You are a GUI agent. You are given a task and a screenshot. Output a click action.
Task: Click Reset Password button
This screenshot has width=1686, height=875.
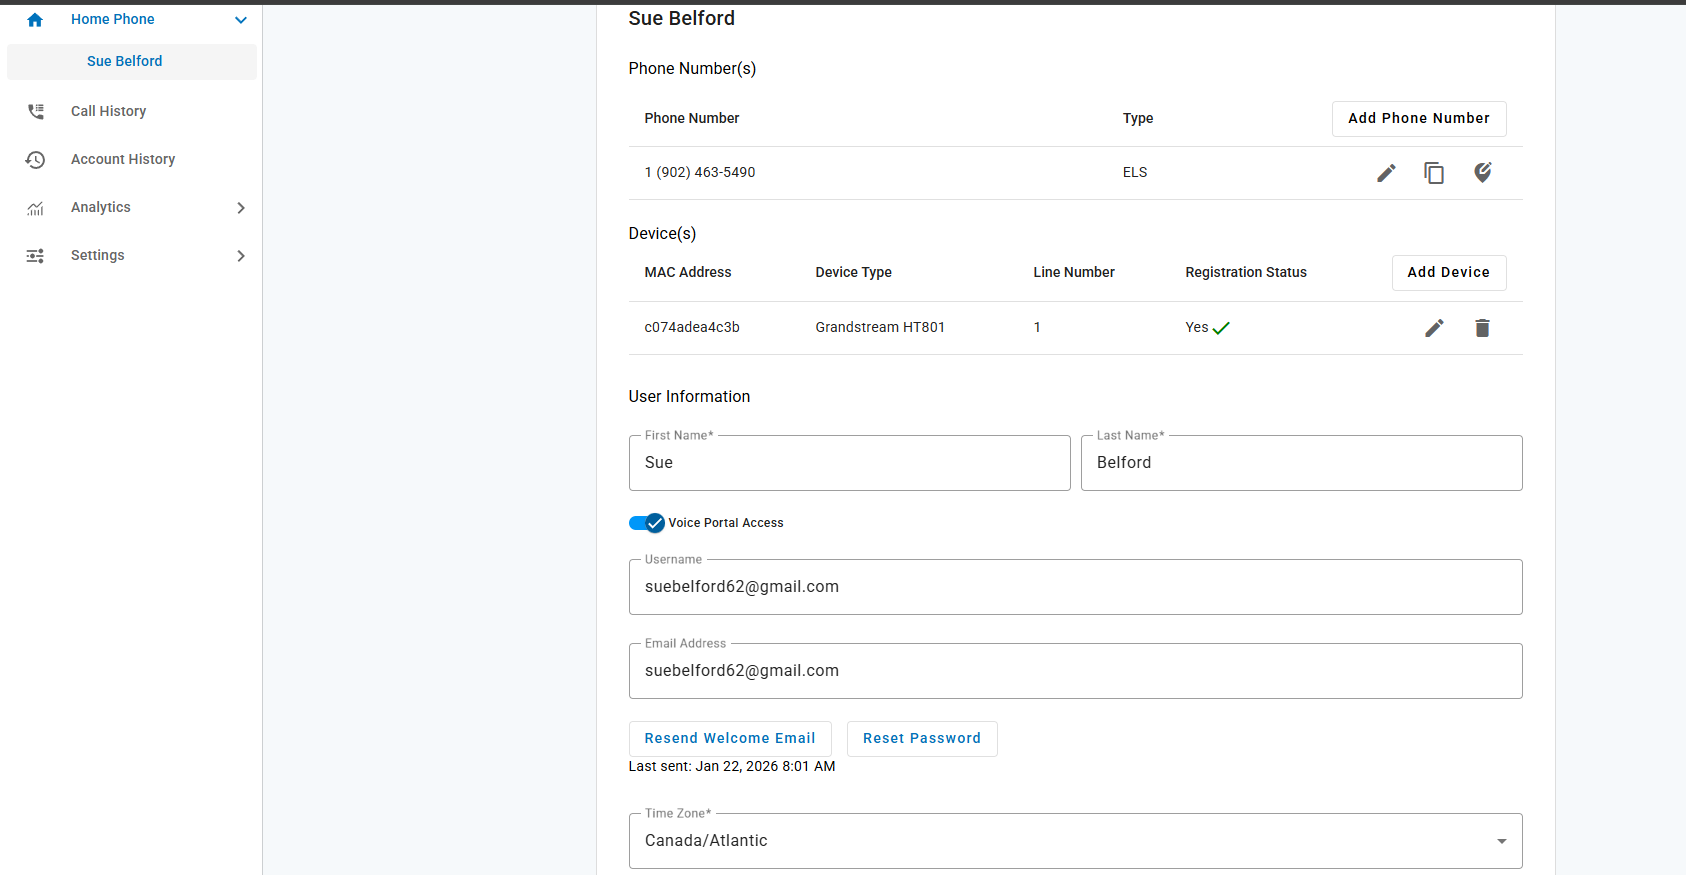922,738
